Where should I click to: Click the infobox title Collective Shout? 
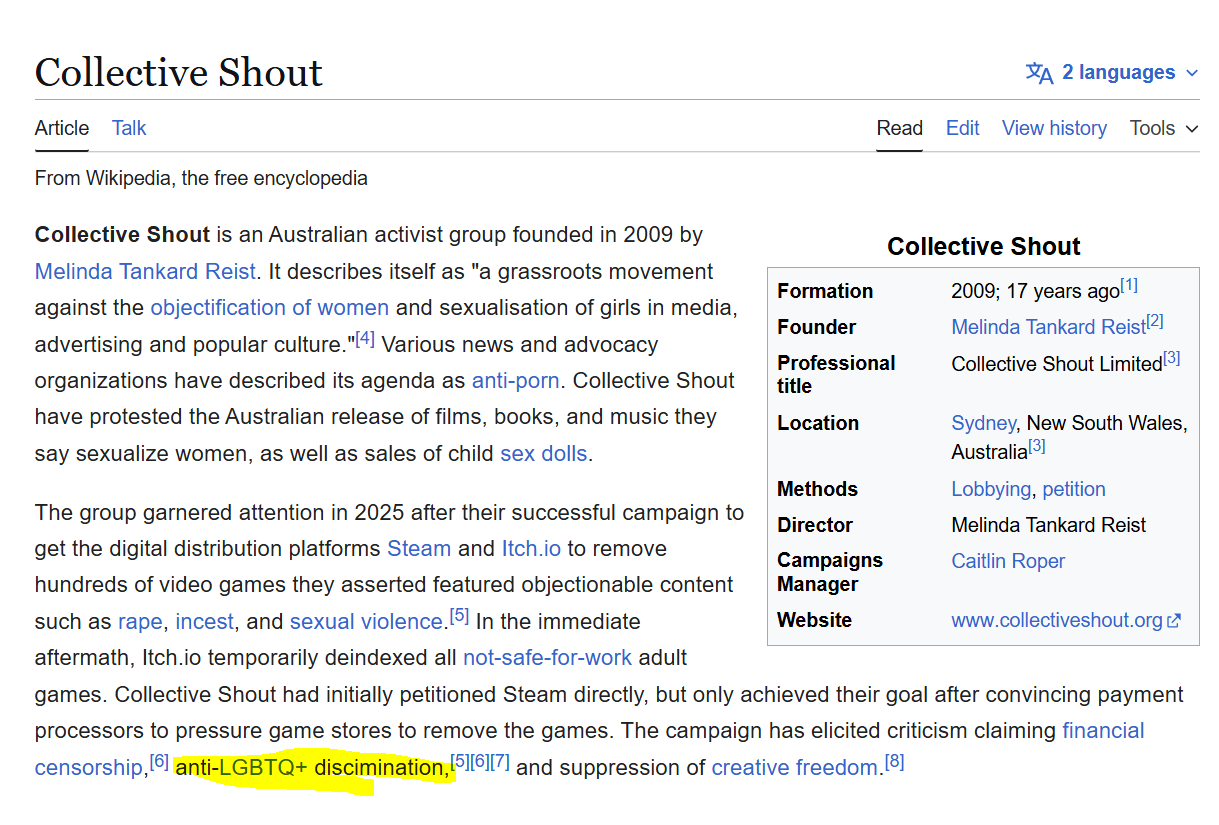click(x=984, y=247)
